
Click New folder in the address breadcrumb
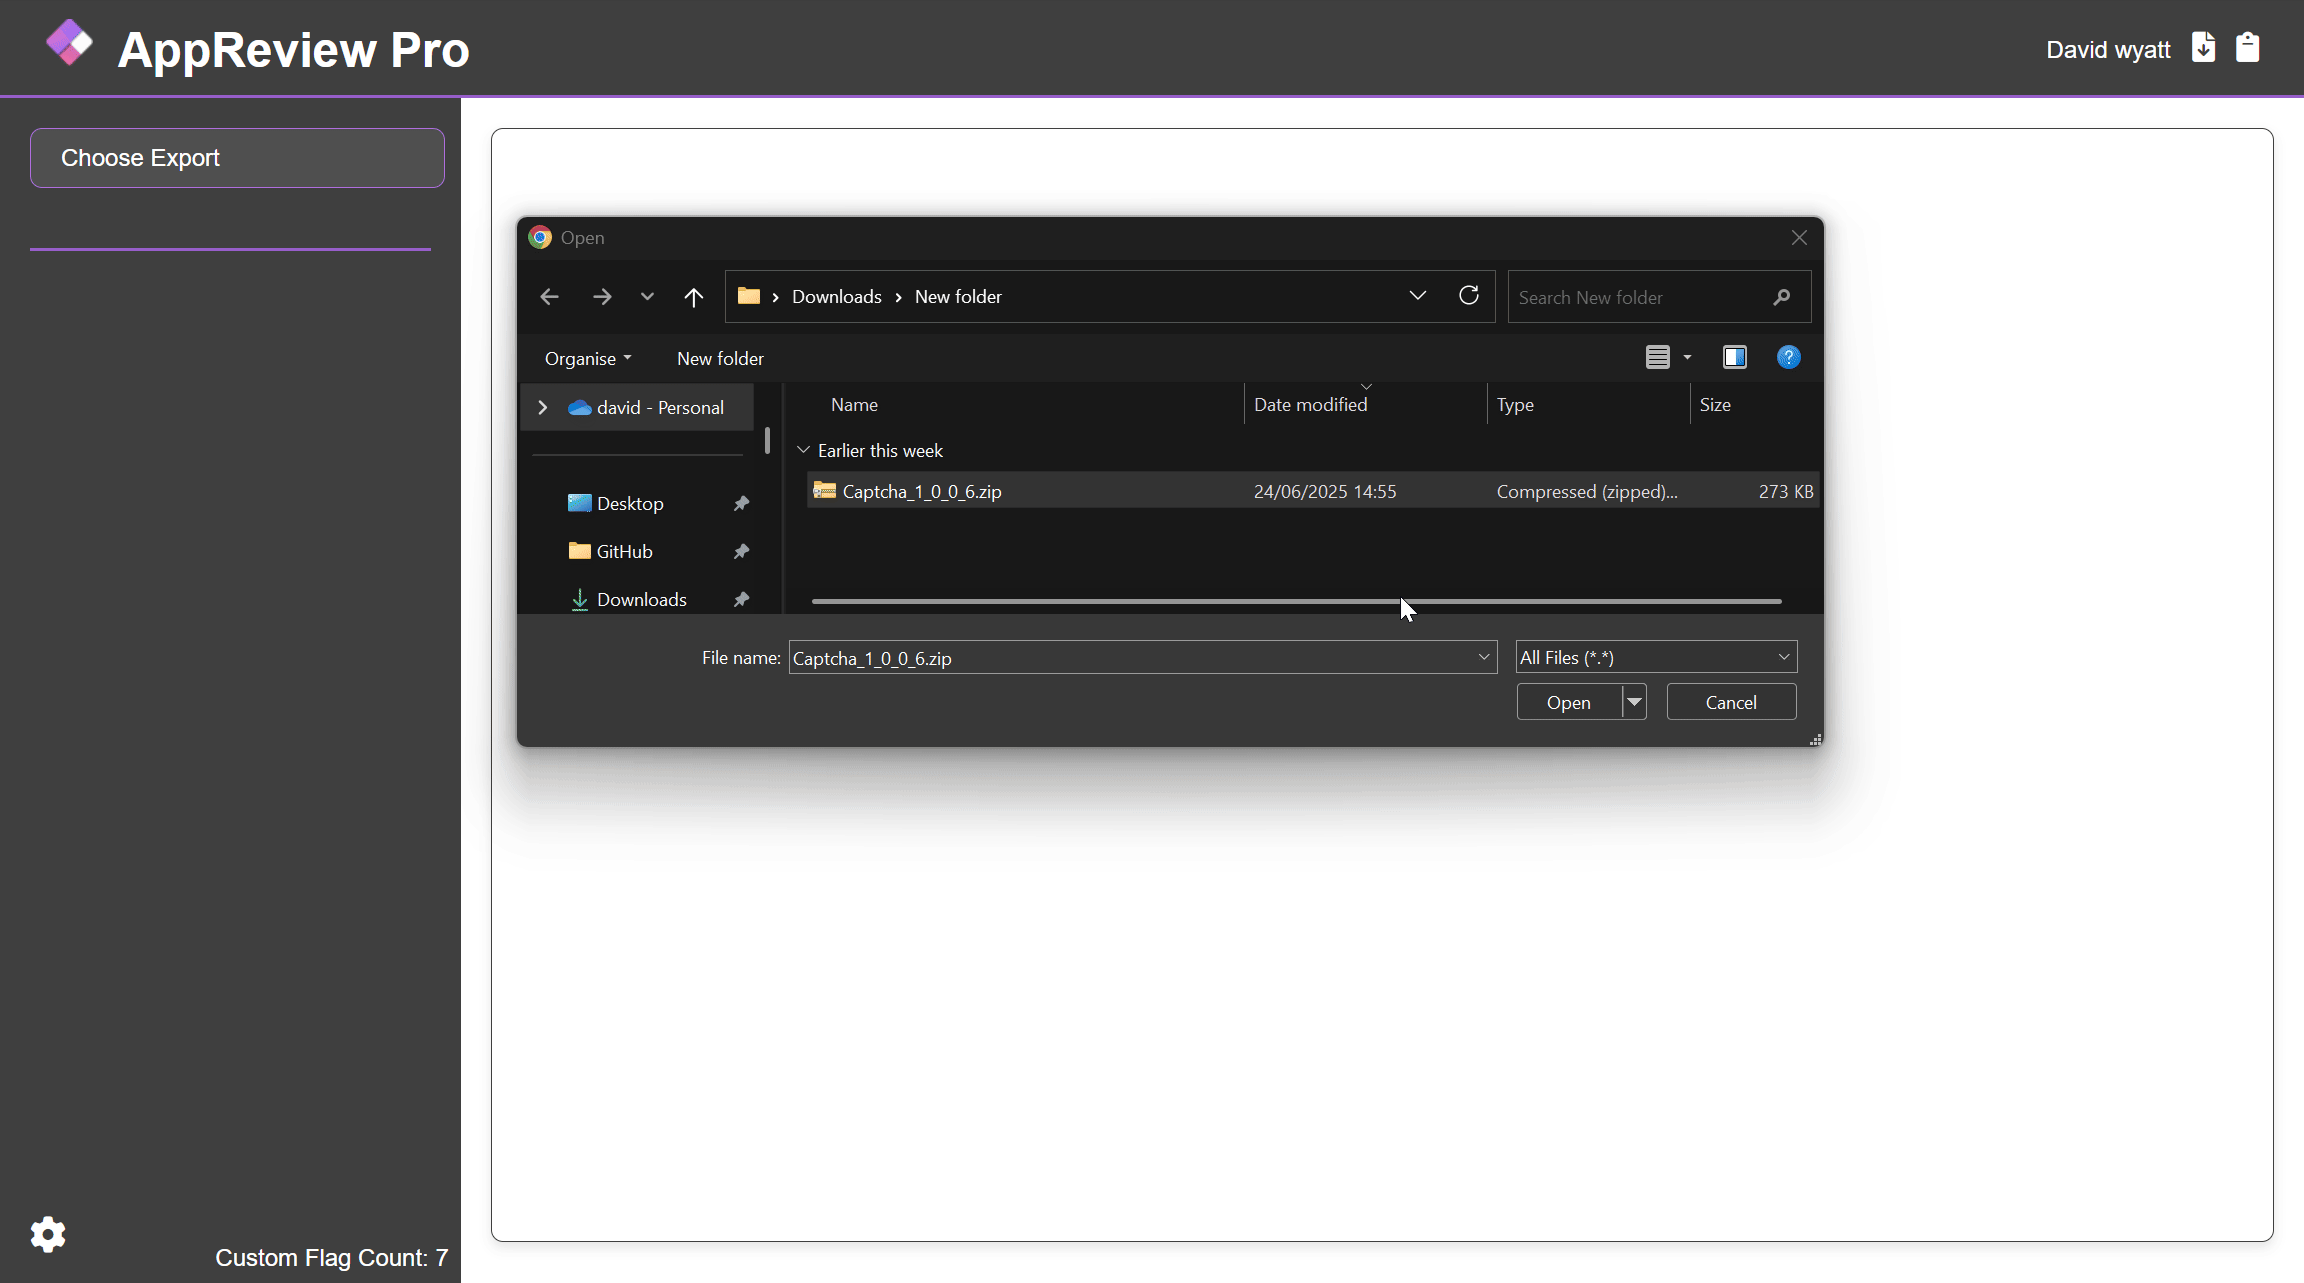point(958,297)
